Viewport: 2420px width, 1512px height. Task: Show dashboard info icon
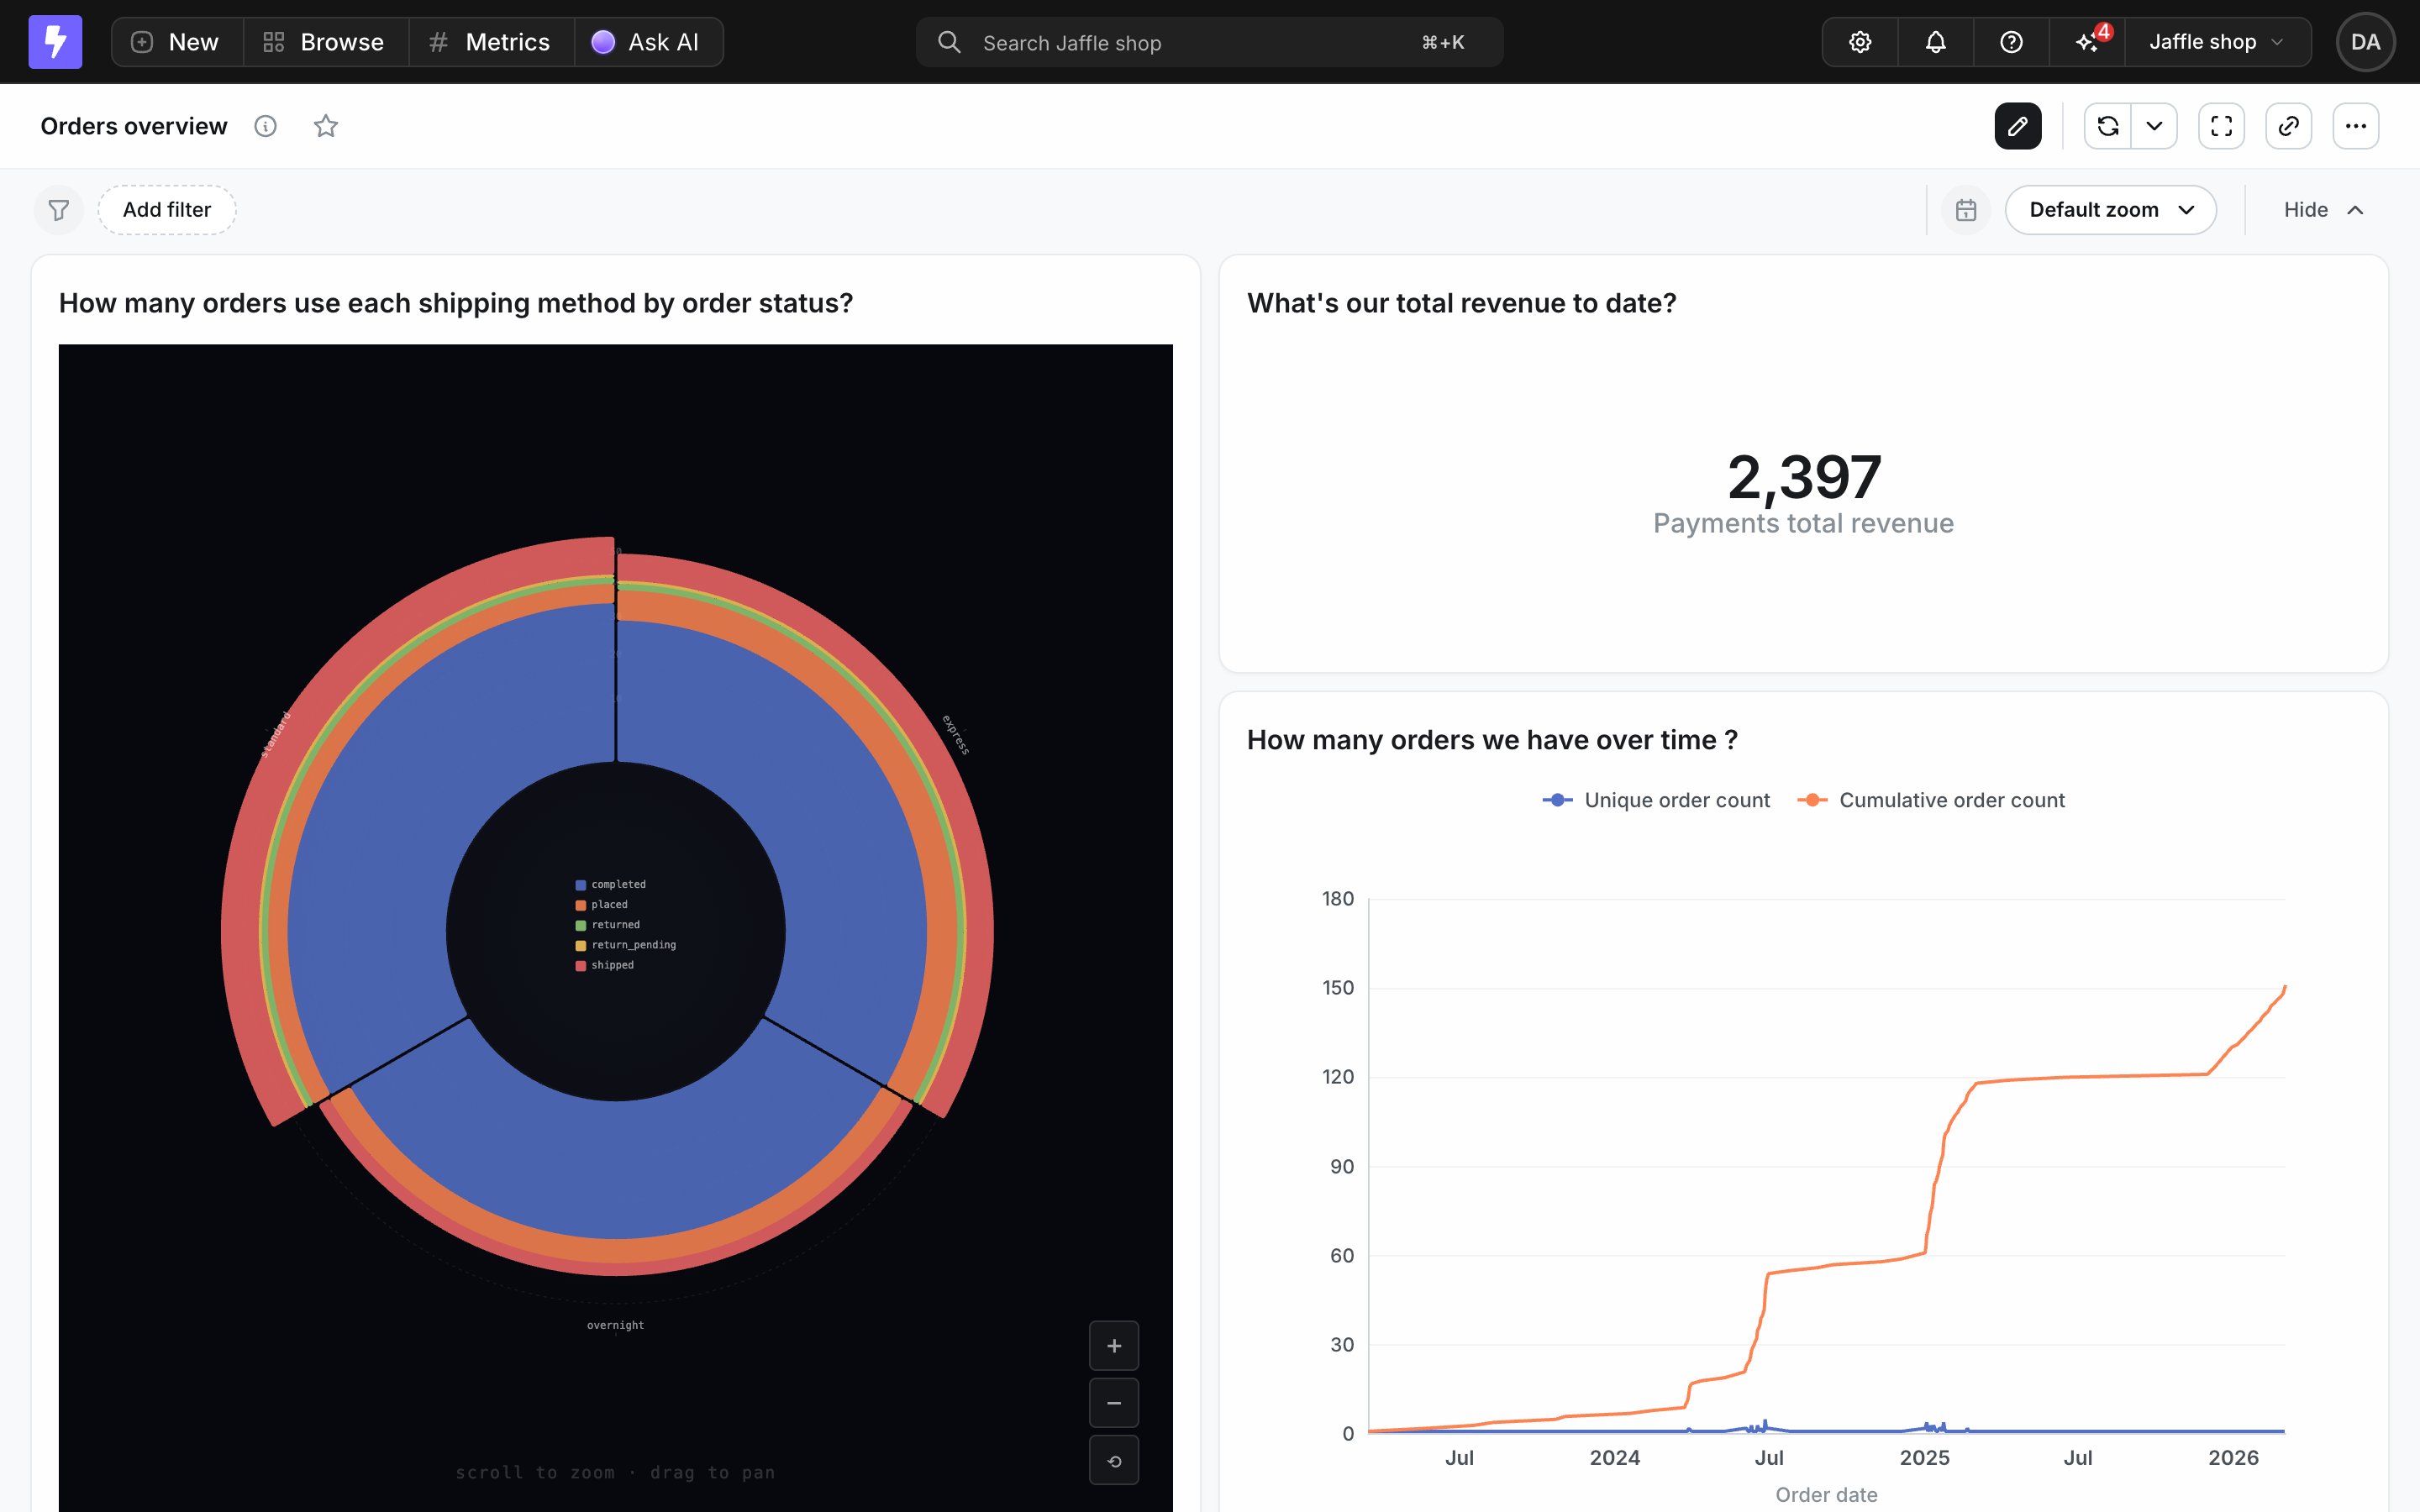point(265,126)
